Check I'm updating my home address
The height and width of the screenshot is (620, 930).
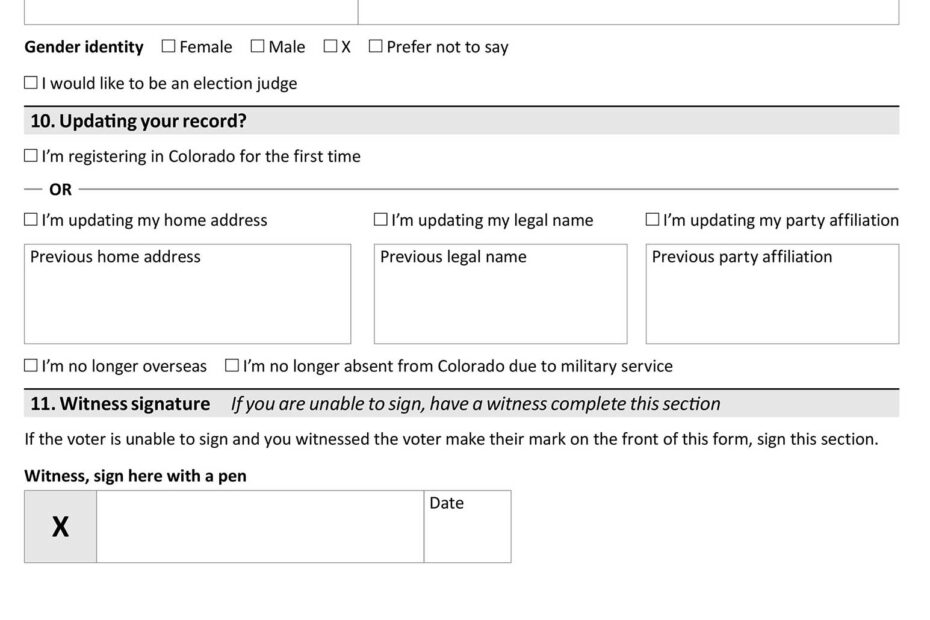click(x=29, y=219)
